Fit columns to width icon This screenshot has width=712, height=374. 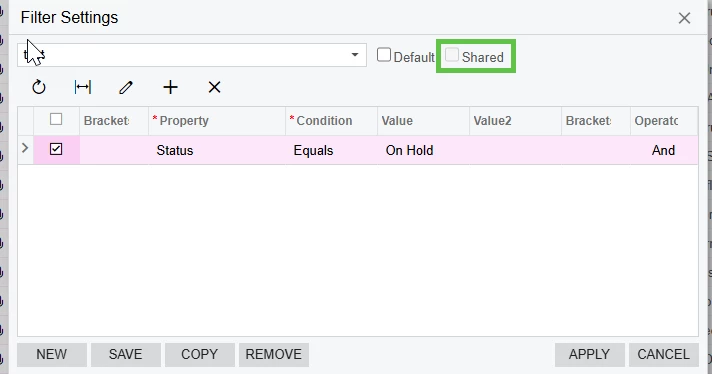83,87
